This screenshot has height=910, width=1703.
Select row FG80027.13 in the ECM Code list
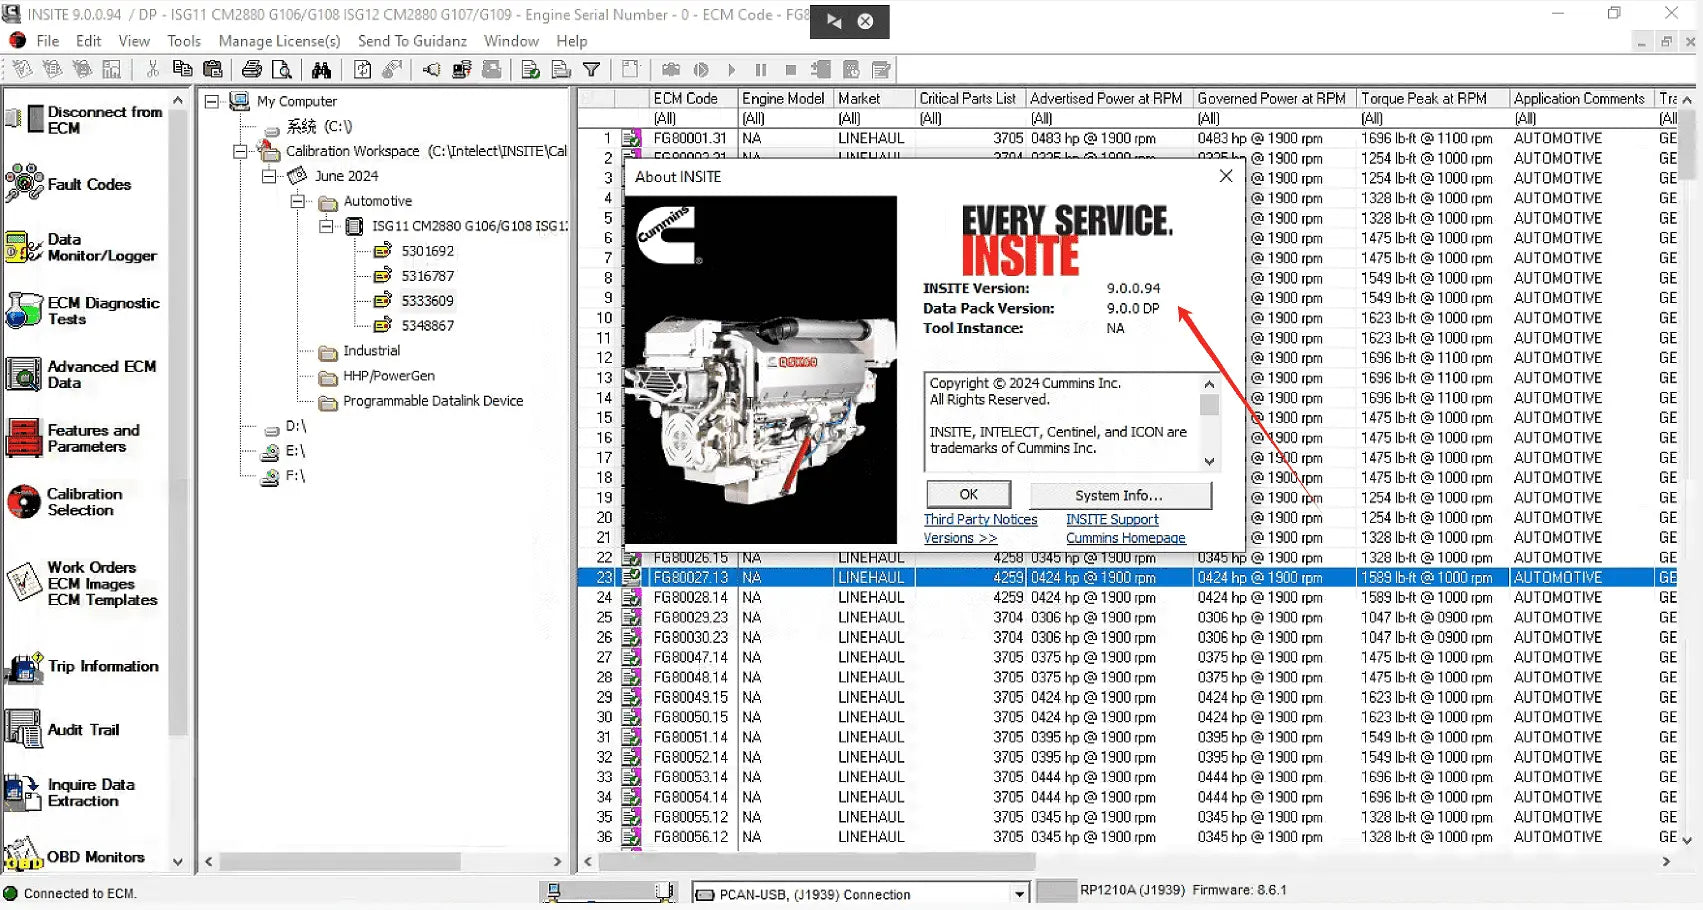point(690,577)
